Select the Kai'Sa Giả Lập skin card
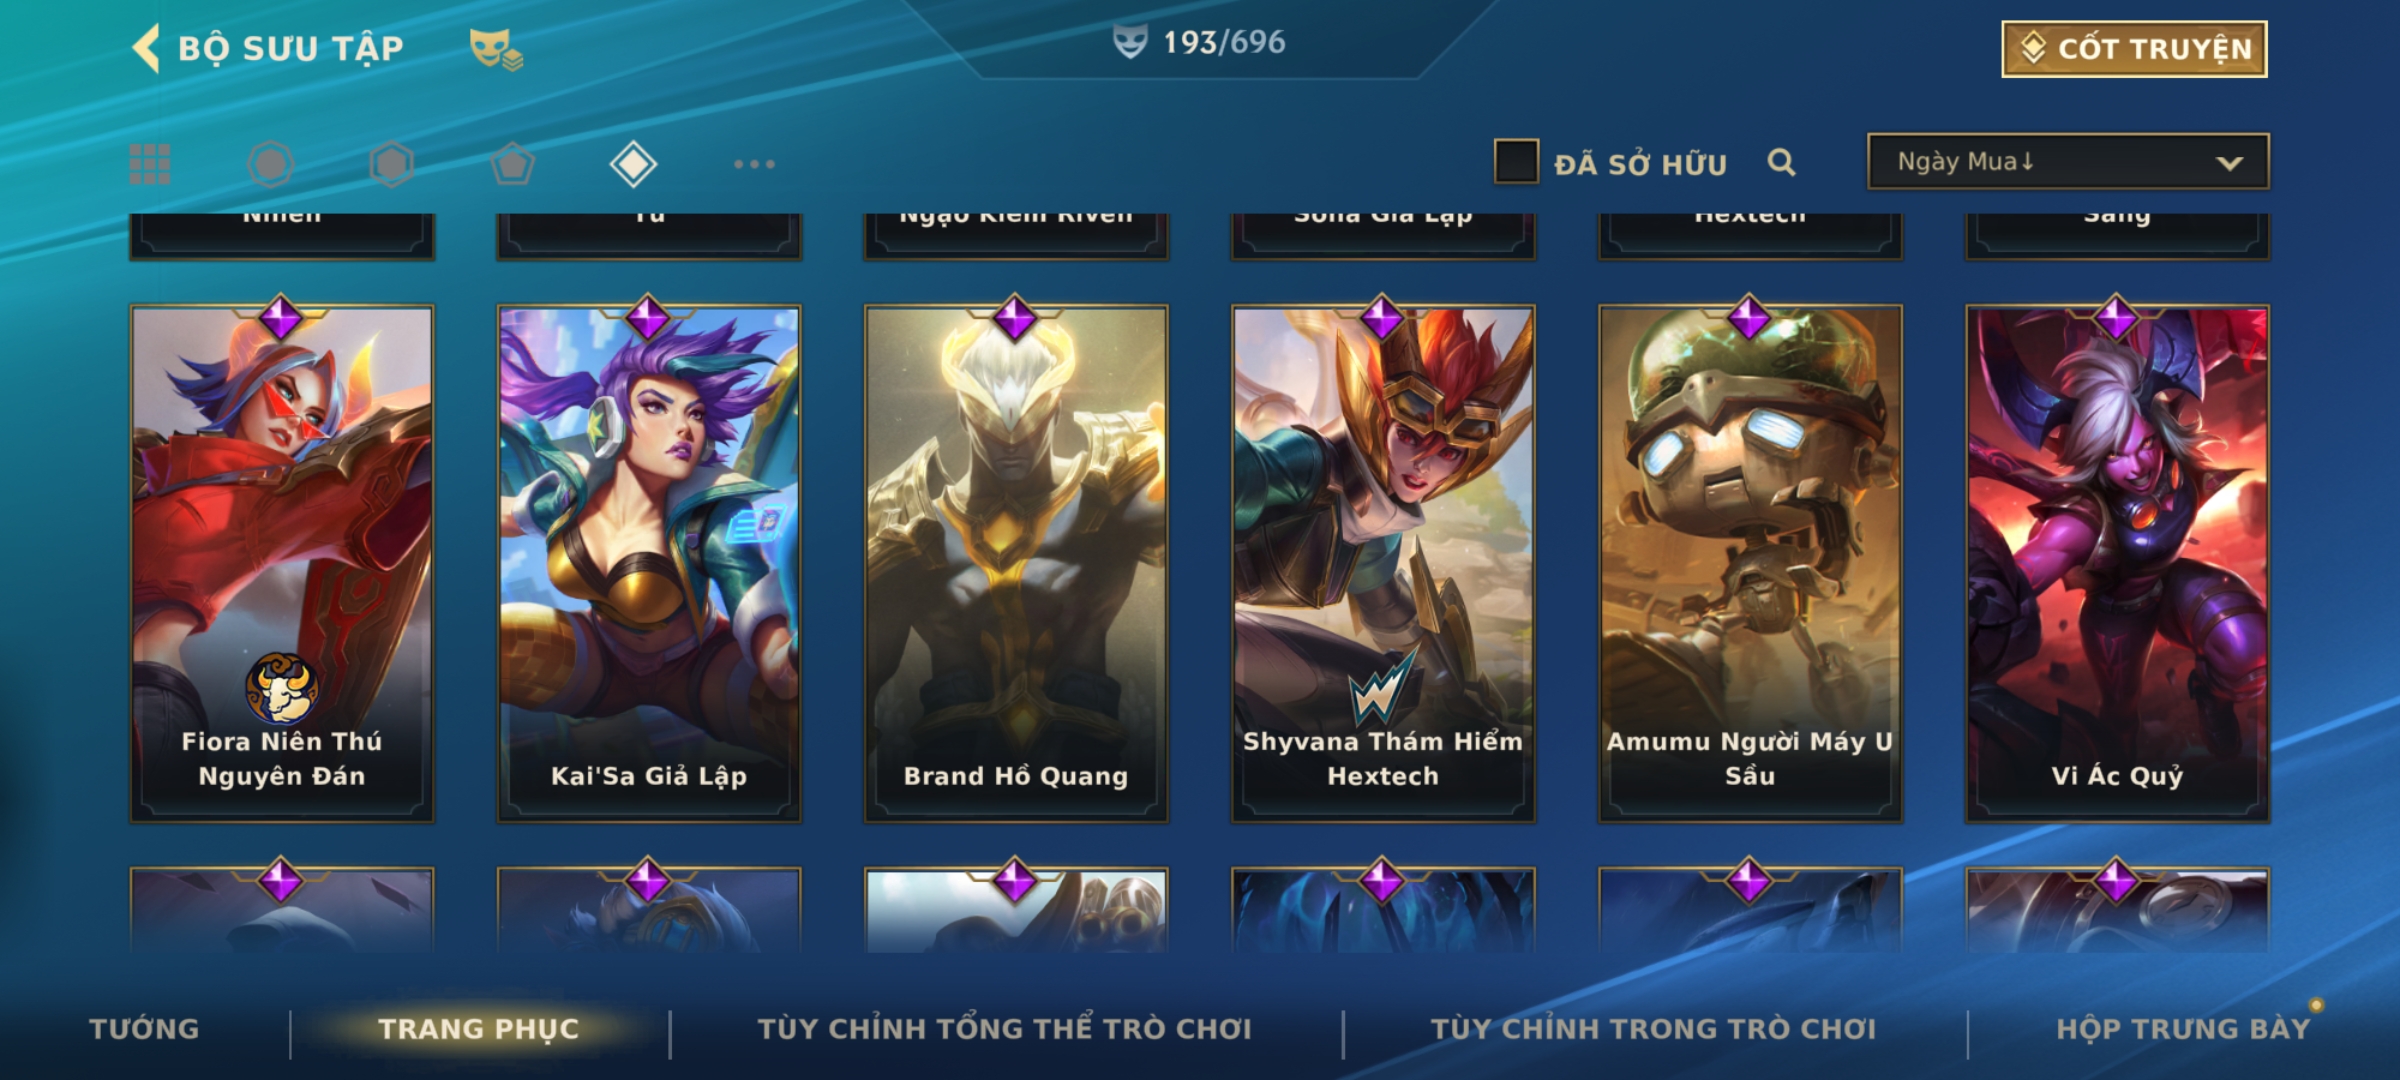The image size is (2400, 1080). point(649,564)
